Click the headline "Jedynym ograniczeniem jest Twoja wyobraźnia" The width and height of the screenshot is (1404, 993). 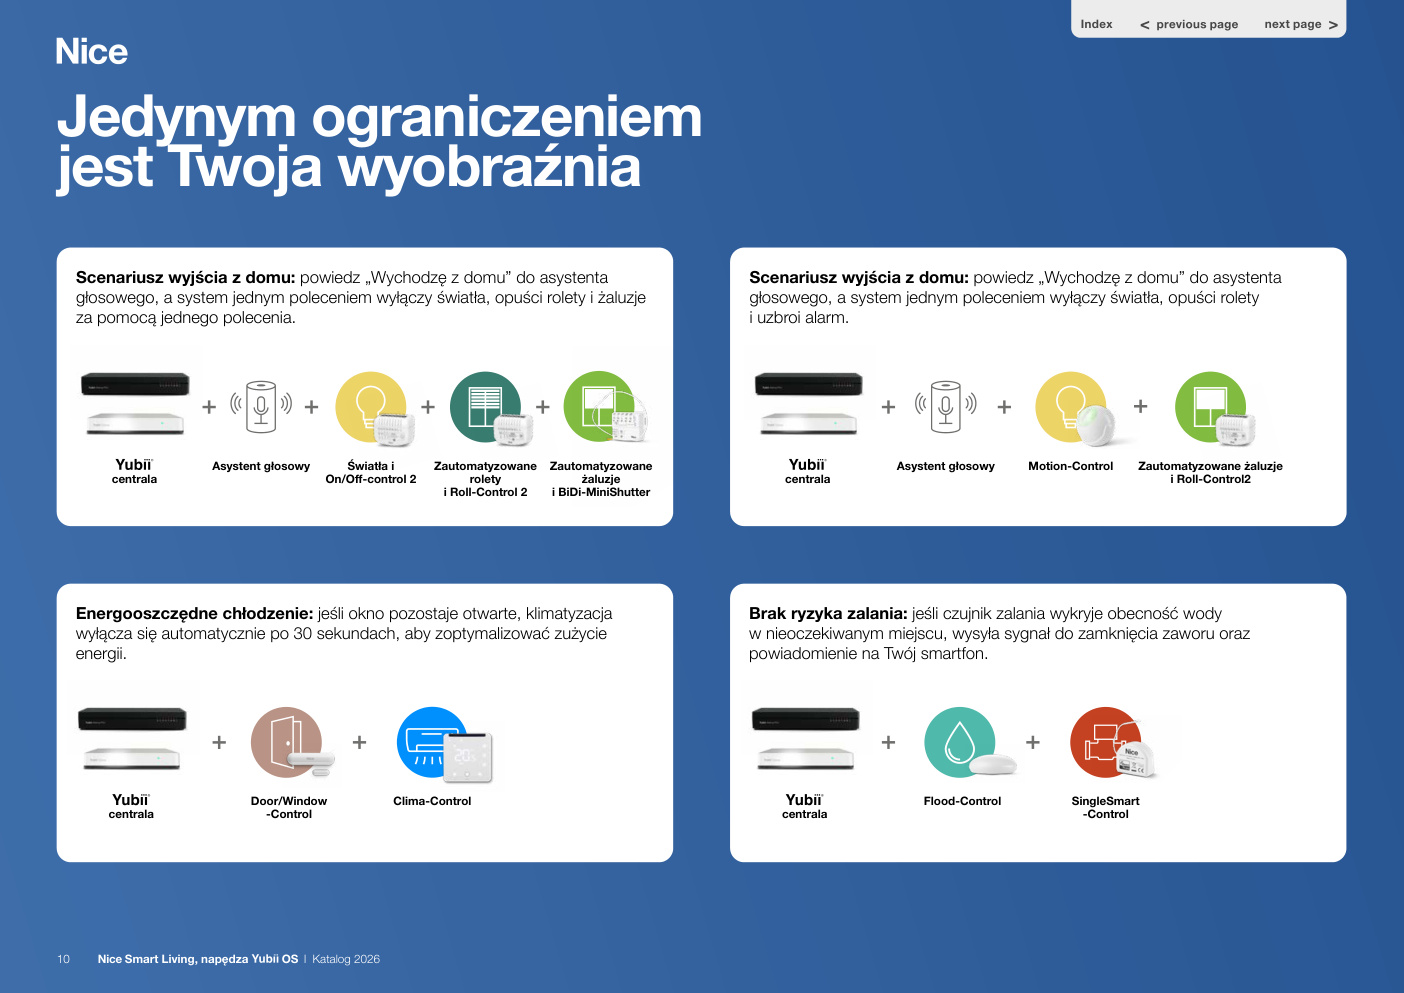coord(379,142)
